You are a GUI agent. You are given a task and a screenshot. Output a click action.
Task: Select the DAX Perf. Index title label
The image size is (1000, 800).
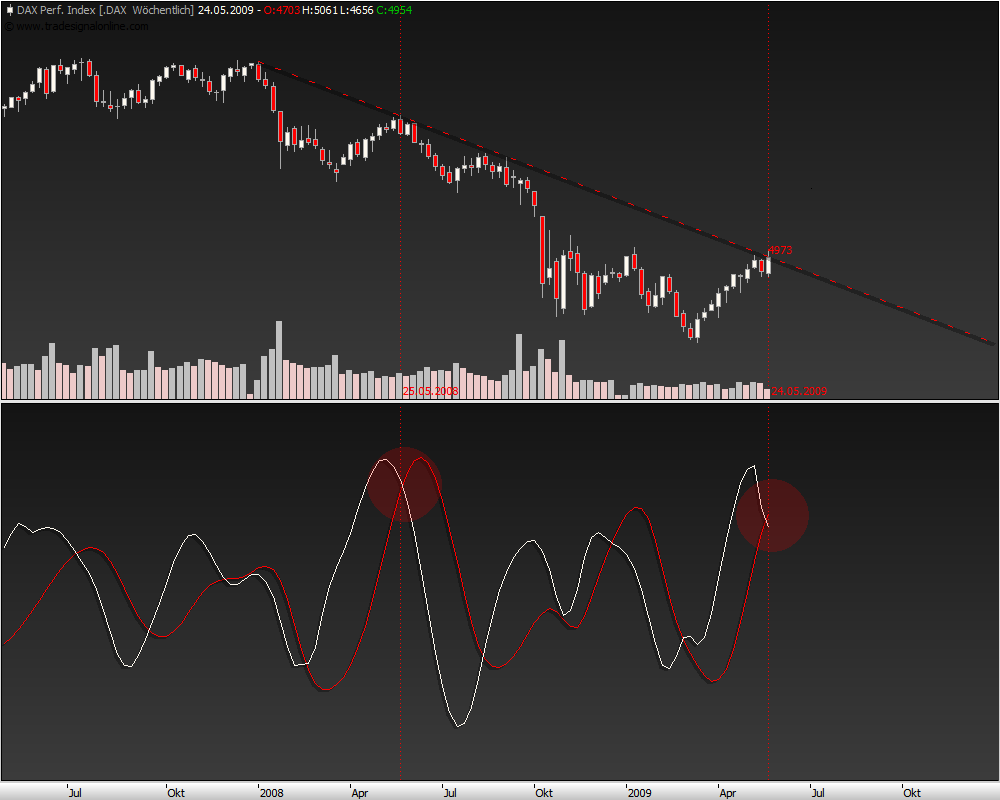[x=55, y=9]
